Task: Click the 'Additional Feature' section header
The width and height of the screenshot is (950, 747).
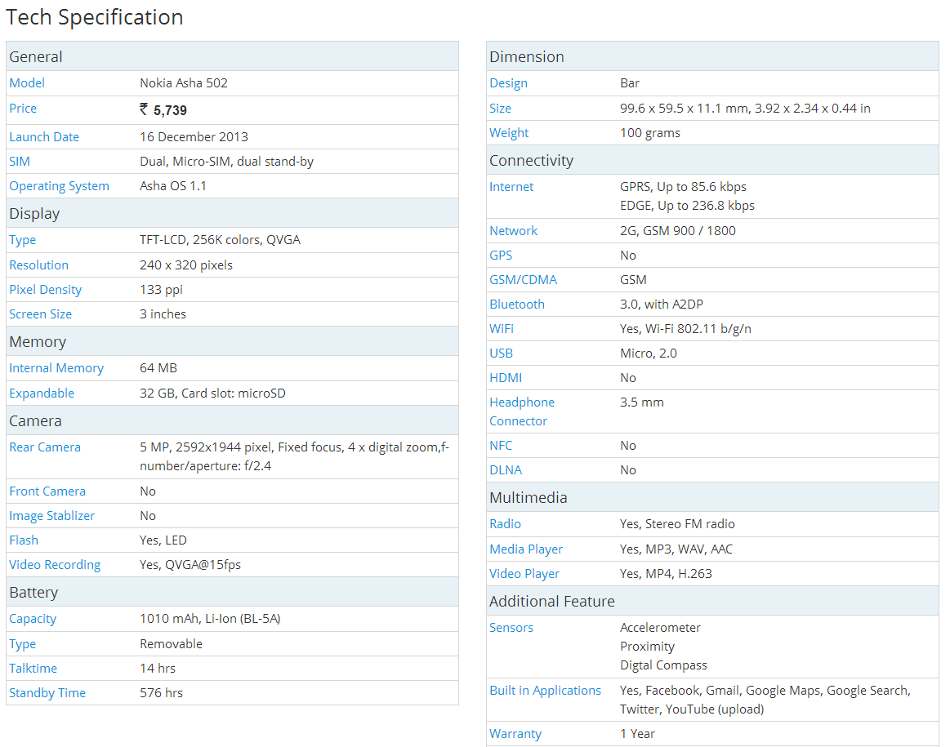Action: tap(552, 602)
